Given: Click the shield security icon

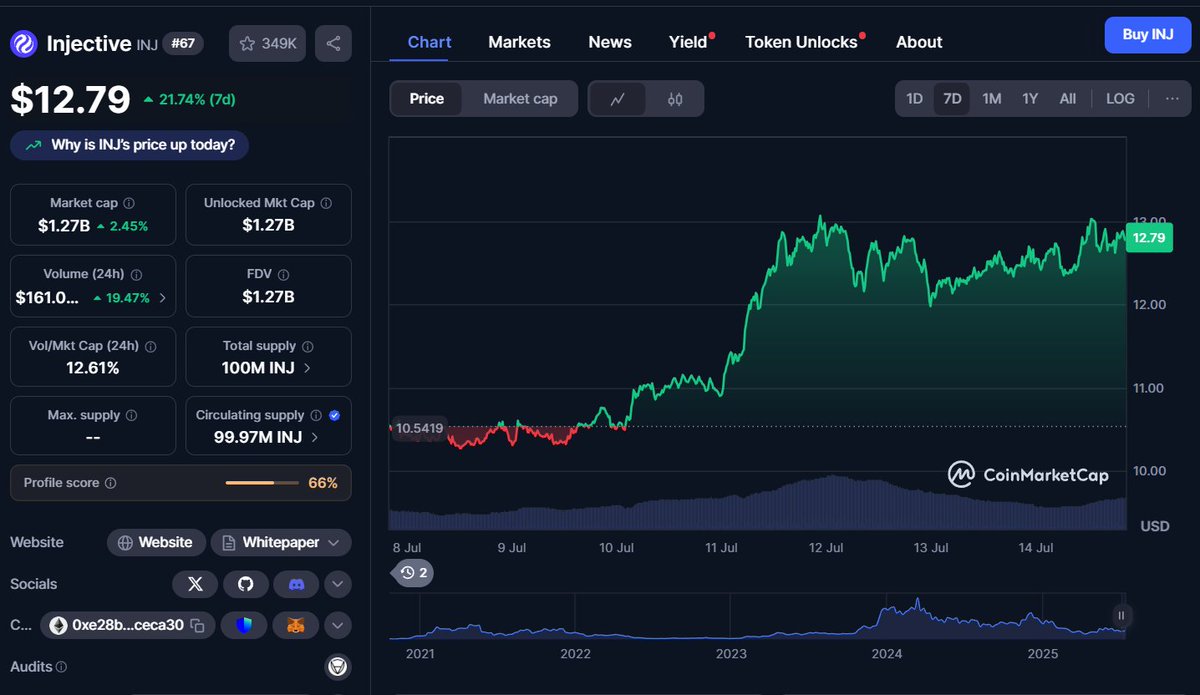Looking at the screenshot, I should click(244, 626).
